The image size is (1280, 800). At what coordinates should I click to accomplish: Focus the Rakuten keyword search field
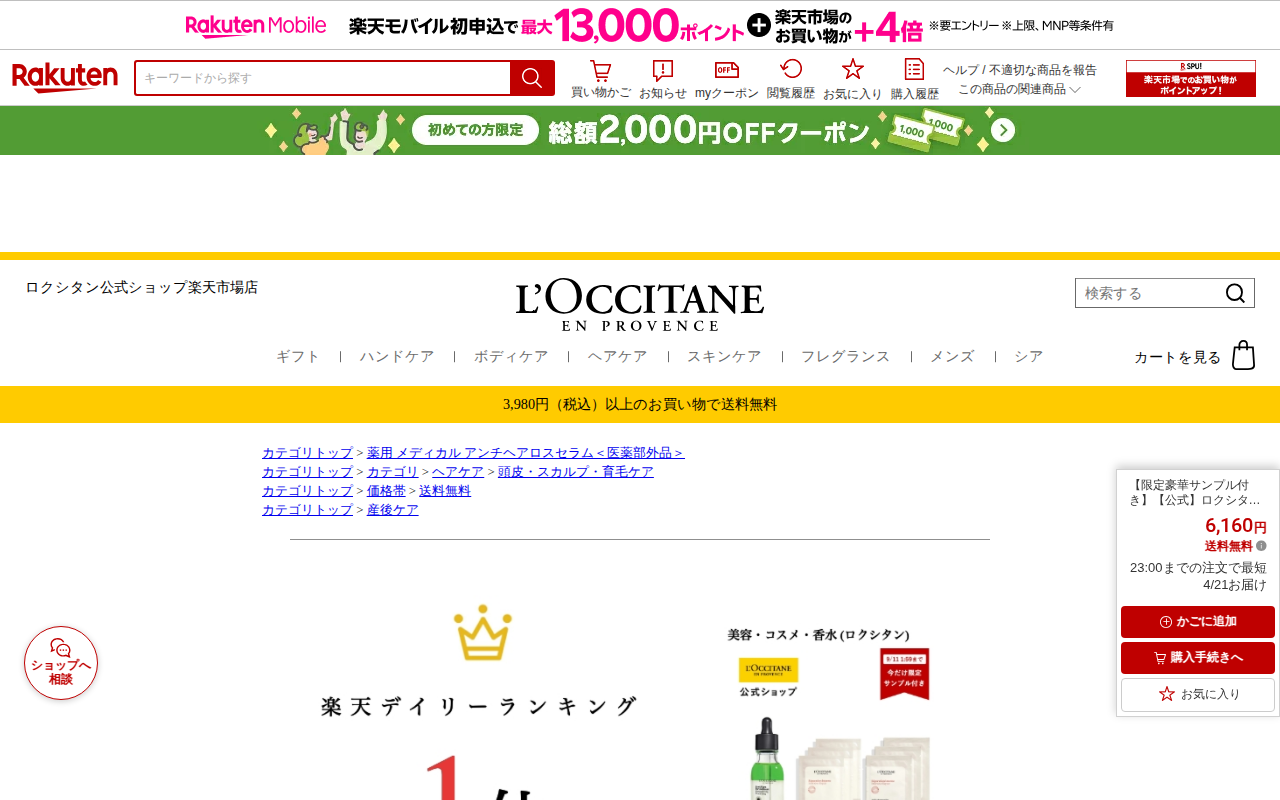[323, 78]
